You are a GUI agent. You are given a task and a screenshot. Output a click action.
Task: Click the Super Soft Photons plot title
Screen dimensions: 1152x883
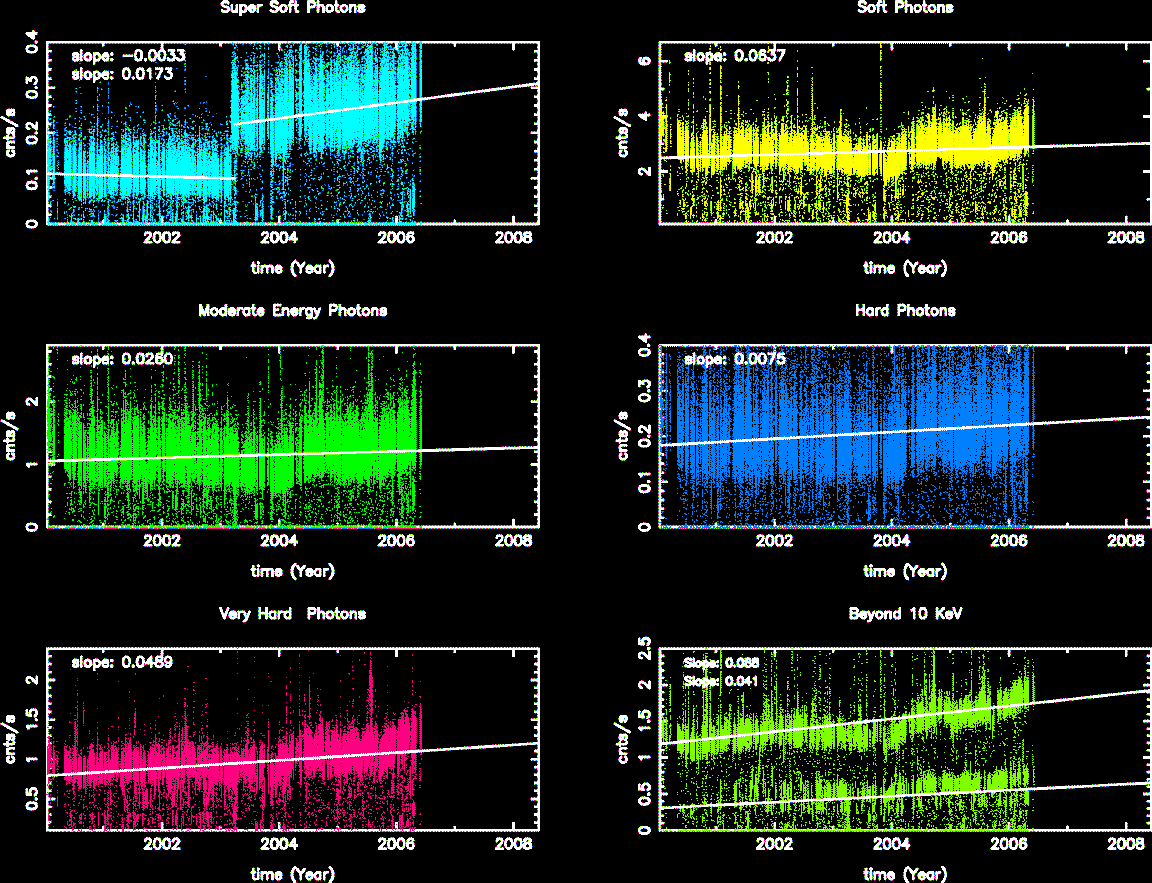[292, 8]
